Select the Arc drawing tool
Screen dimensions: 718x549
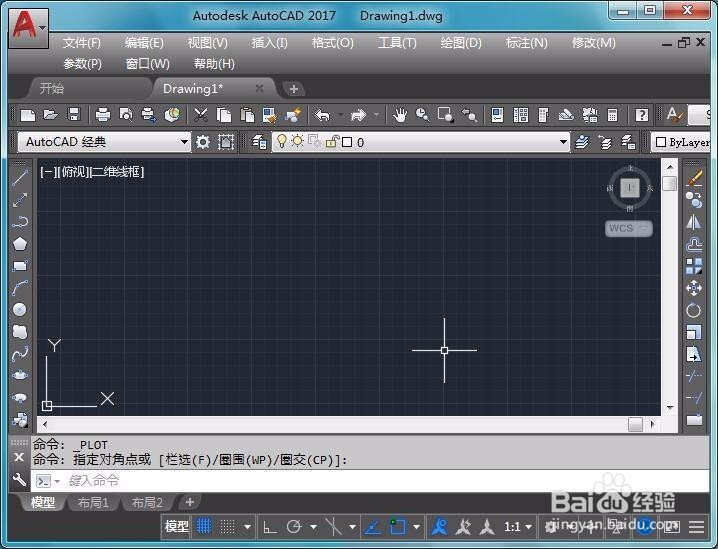point(20,288)
